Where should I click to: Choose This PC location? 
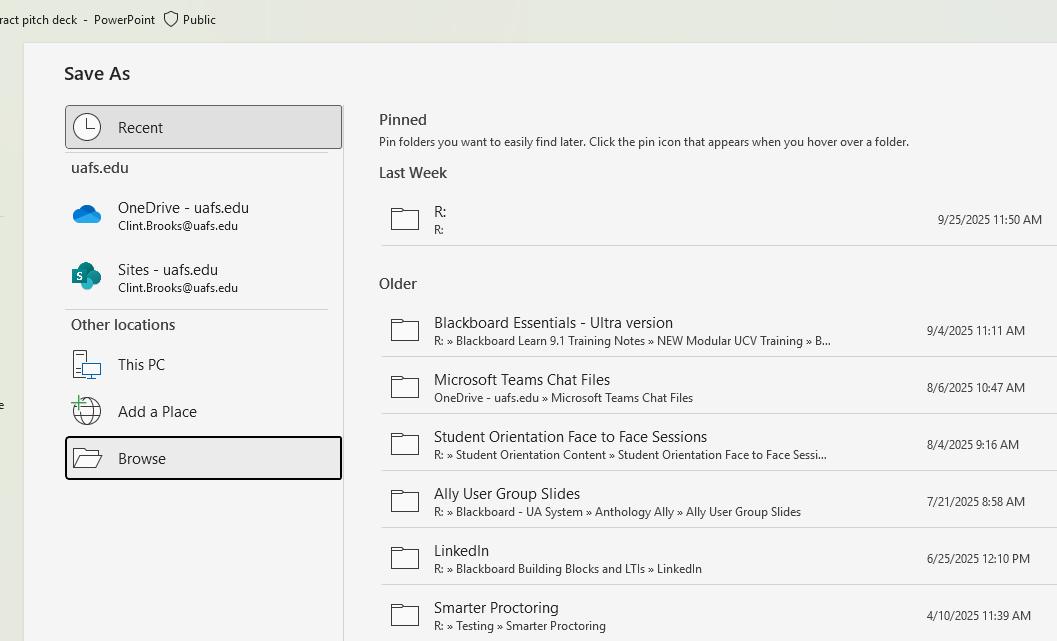[141, 364]
